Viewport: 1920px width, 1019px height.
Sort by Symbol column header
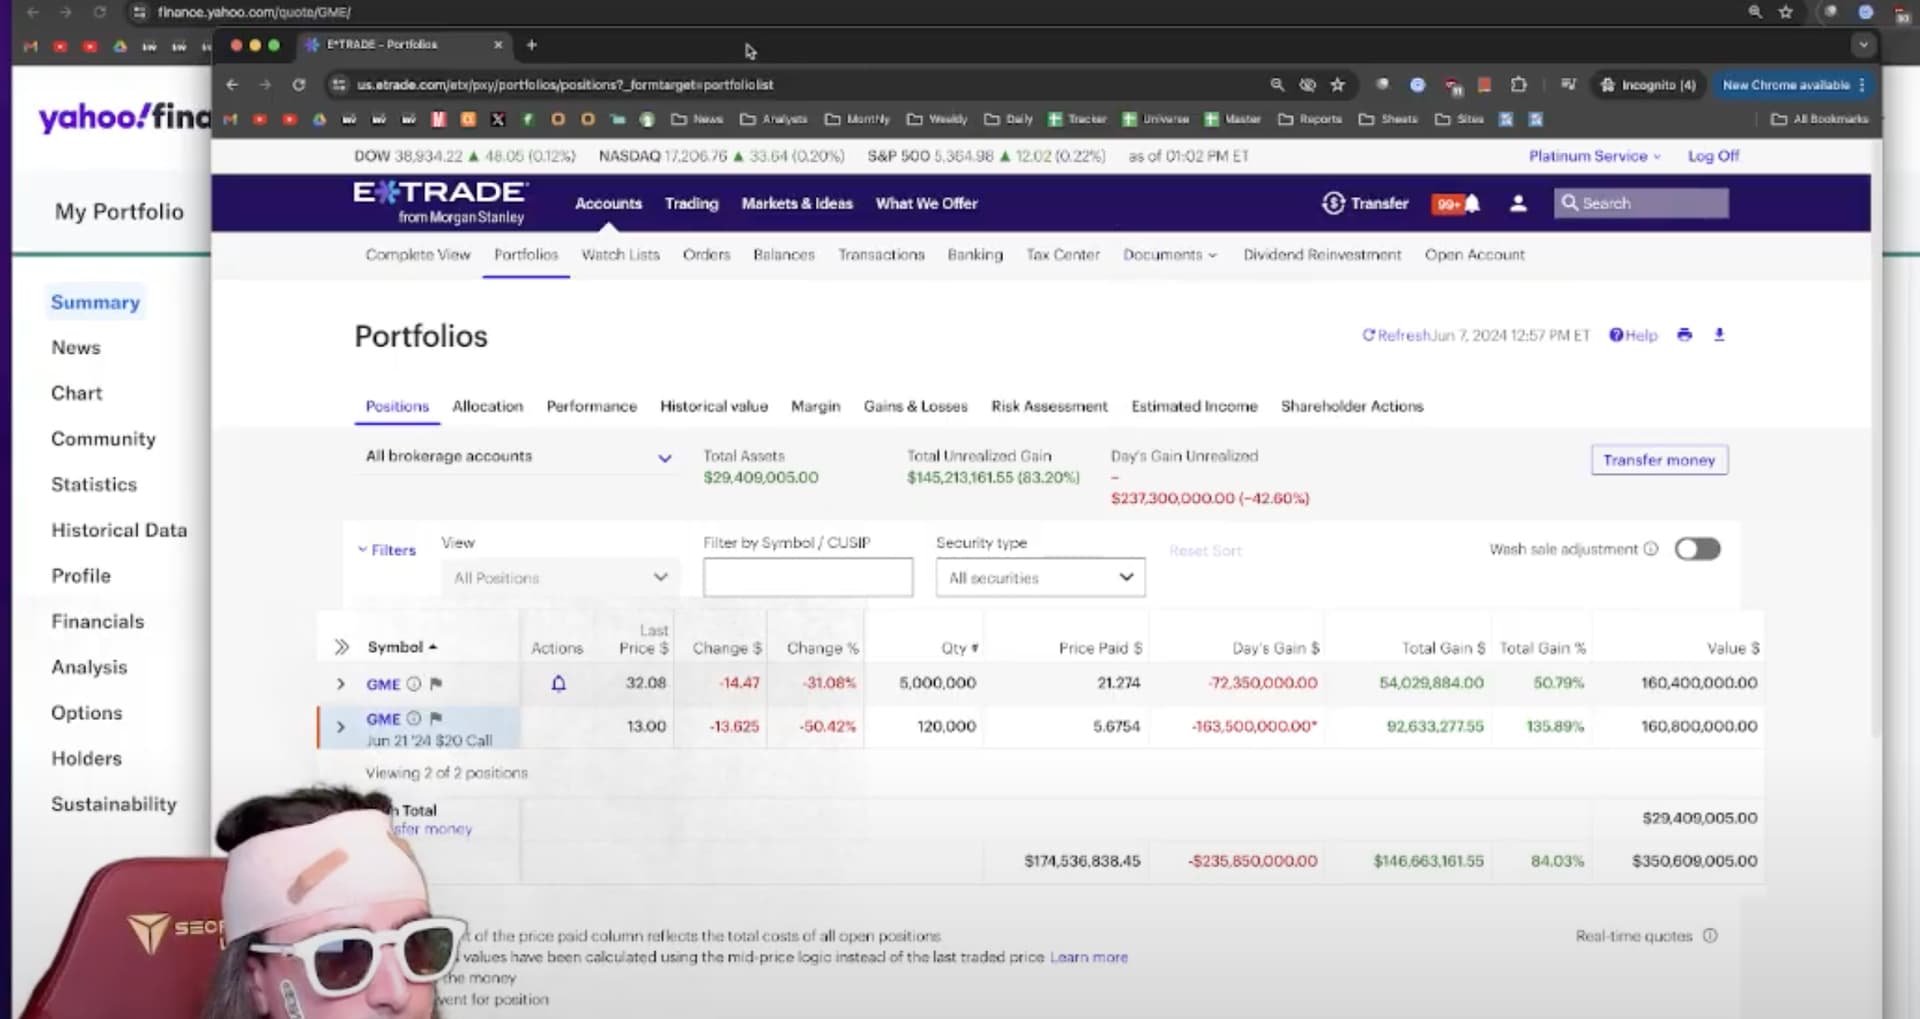(402, 647)
